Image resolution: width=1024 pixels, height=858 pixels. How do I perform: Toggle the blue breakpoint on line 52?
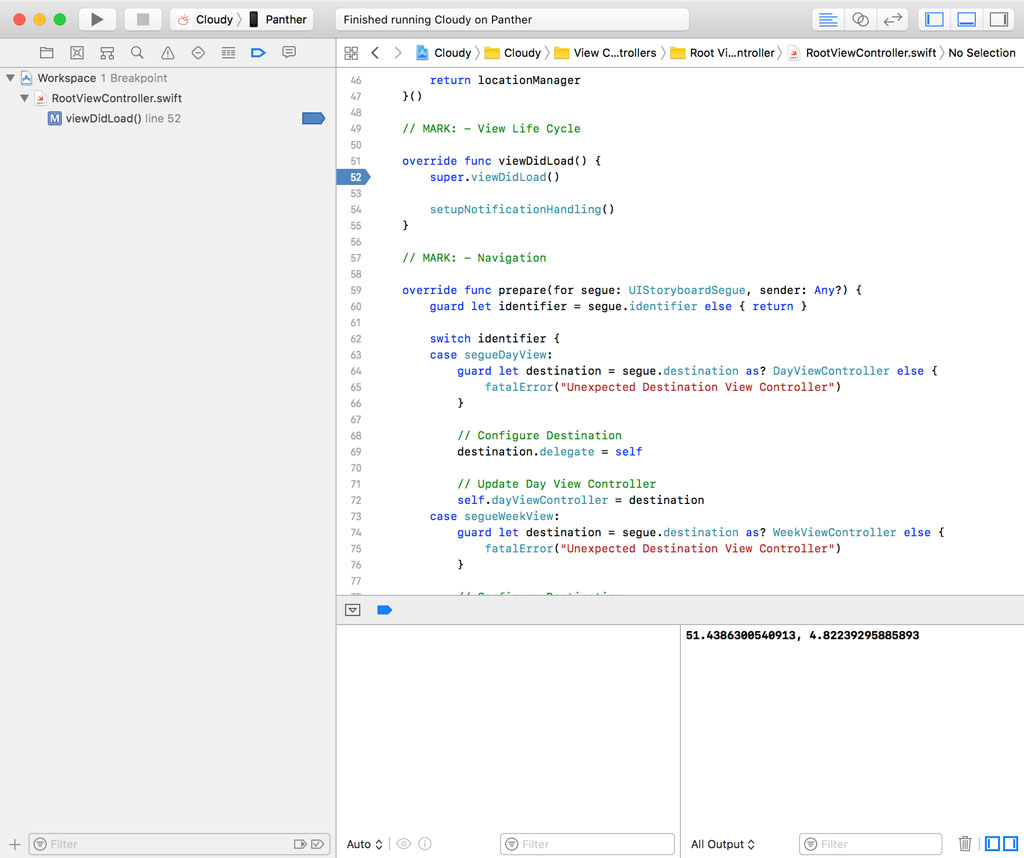[352, 176]
